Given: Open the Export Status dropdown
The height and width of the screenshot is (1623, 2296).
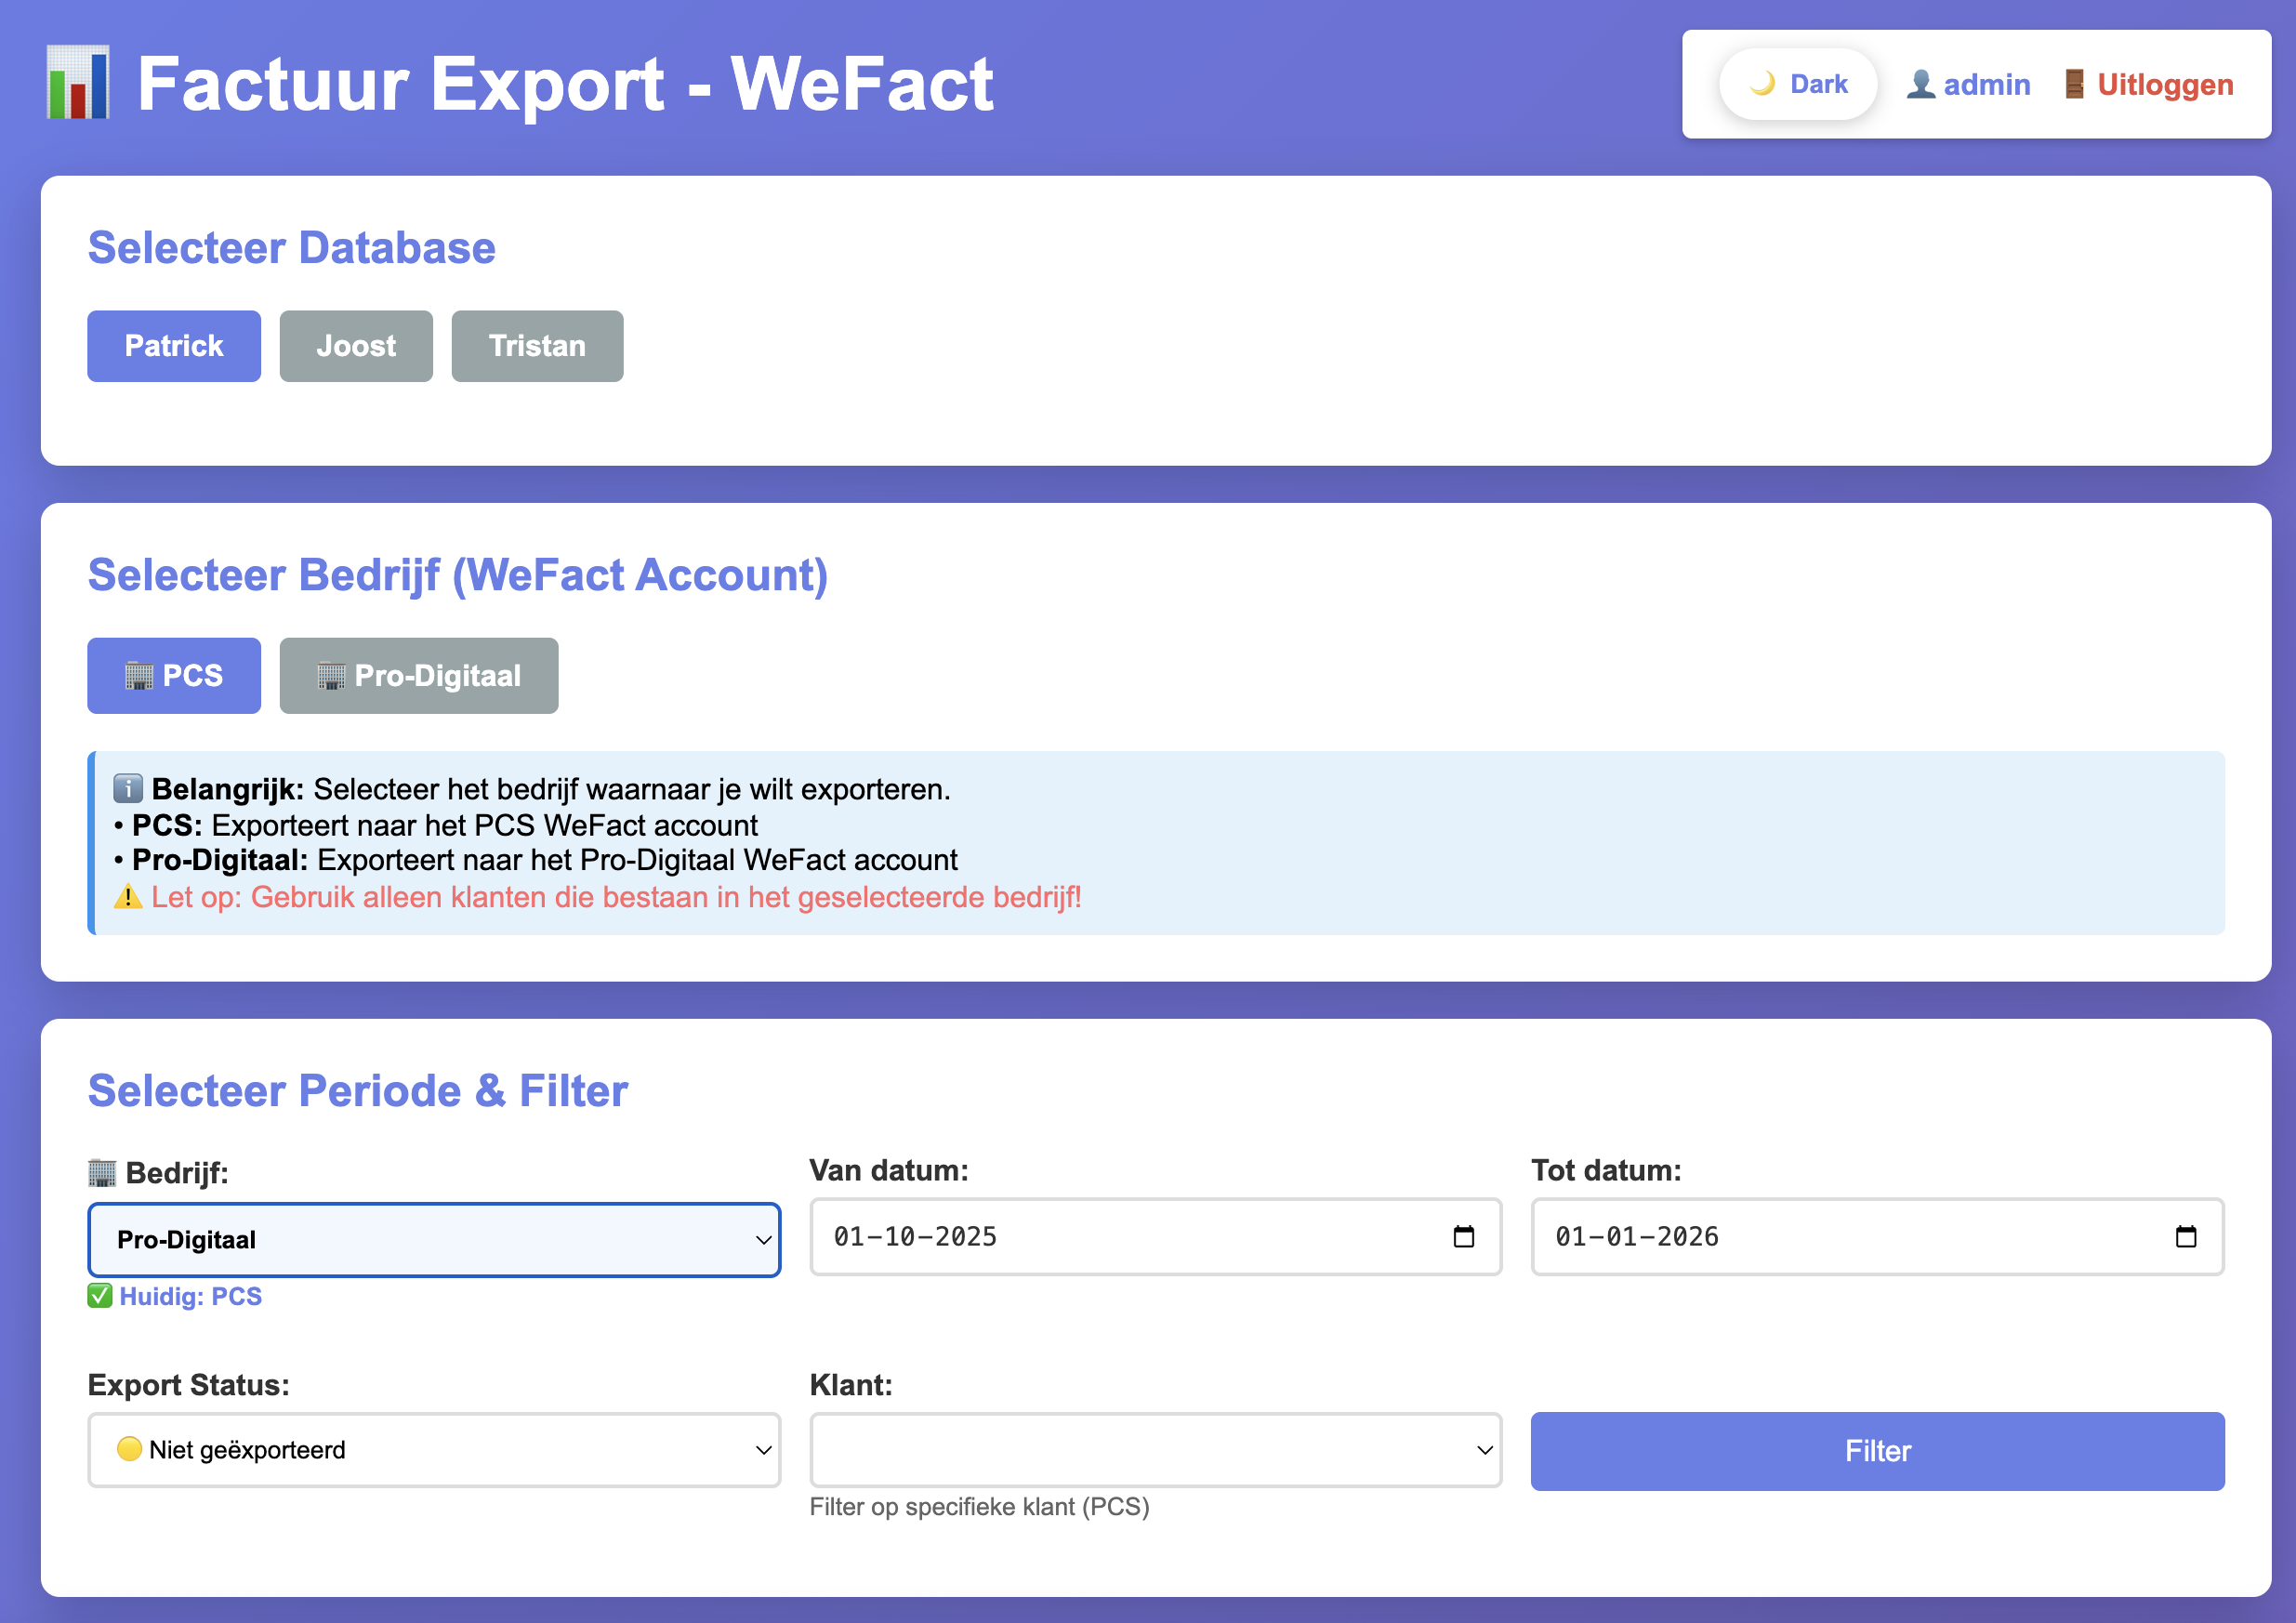Looking at the screenshot, I should 434,1450.
